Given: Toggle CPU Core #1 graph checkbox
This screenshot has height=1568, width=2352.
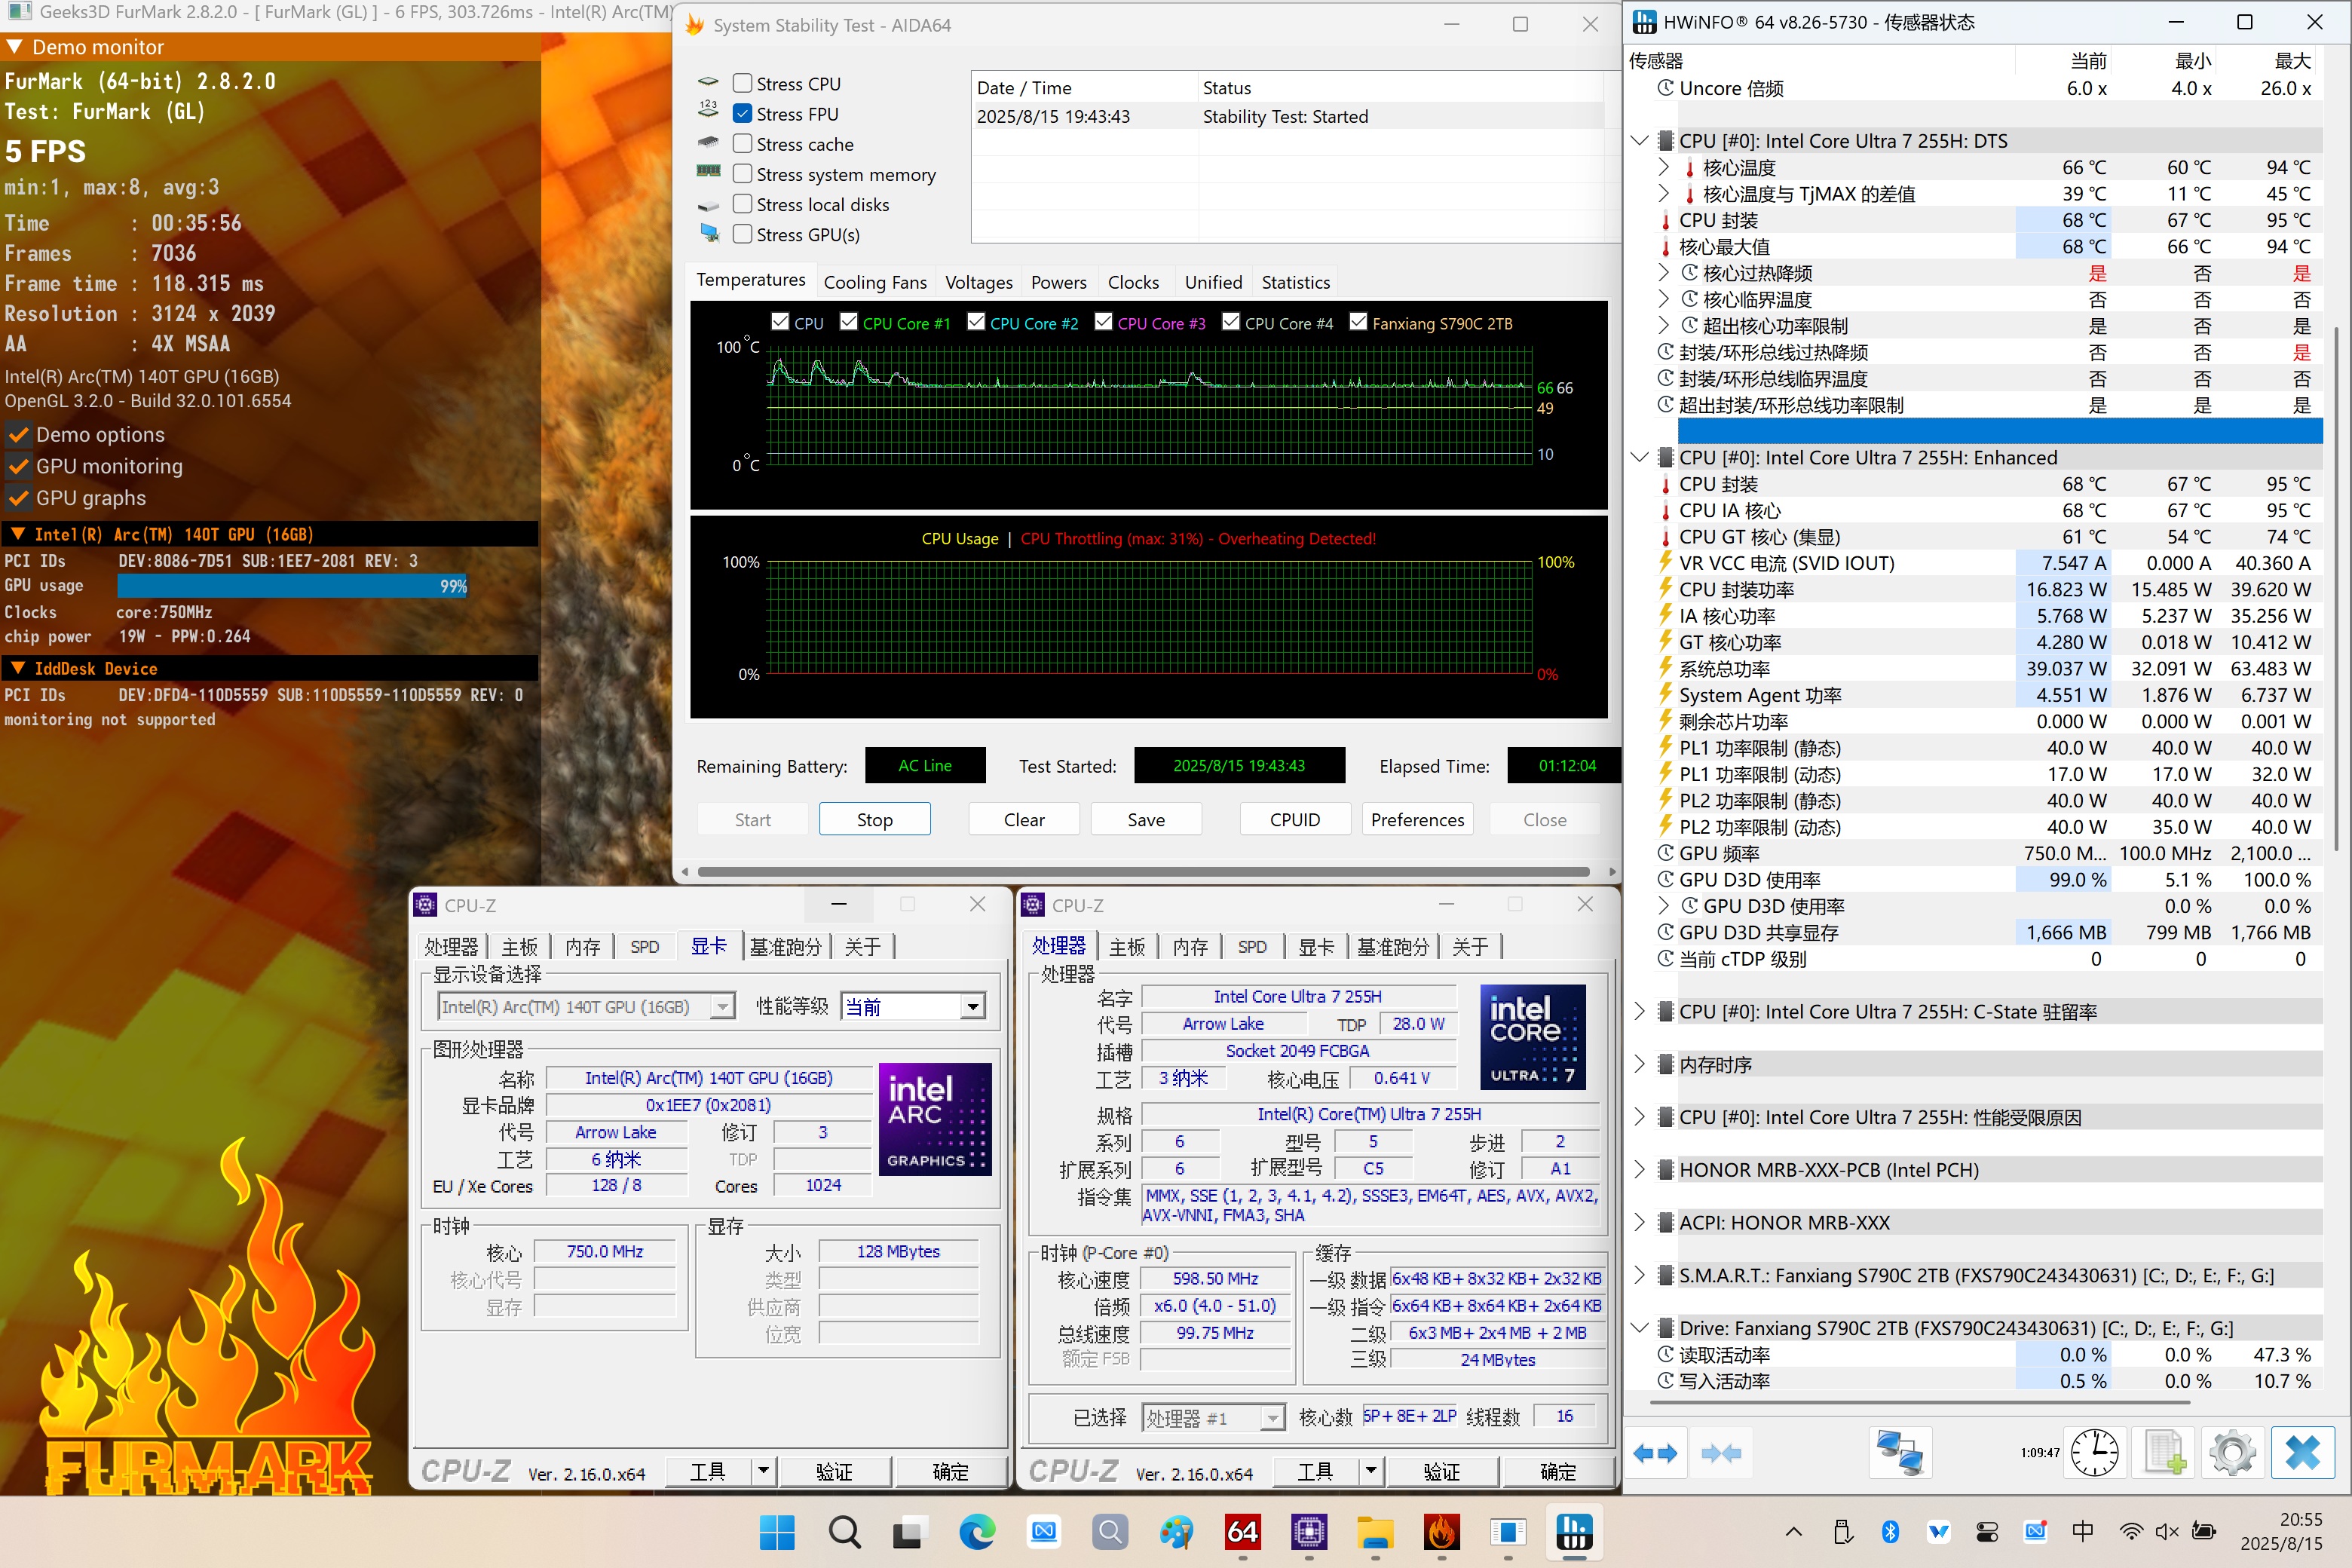Looking at the screenshot, I should [x=849, y=322].
